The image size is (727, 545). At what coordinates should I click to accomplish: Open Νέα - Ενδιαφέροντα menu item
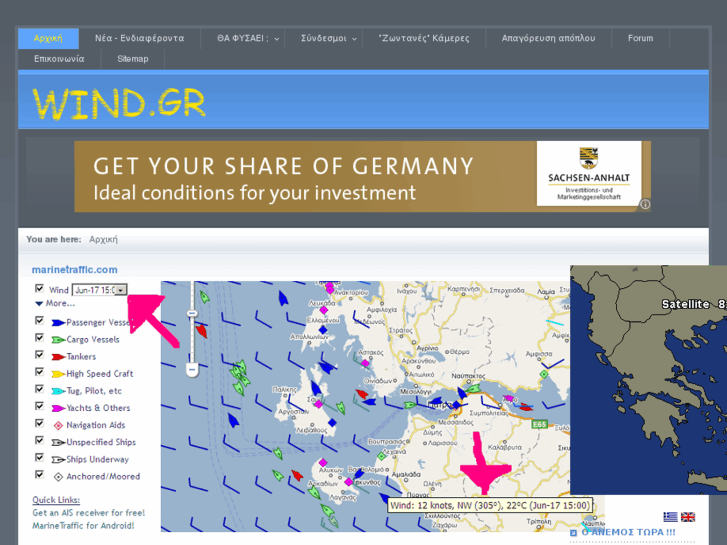pos(140,38)
